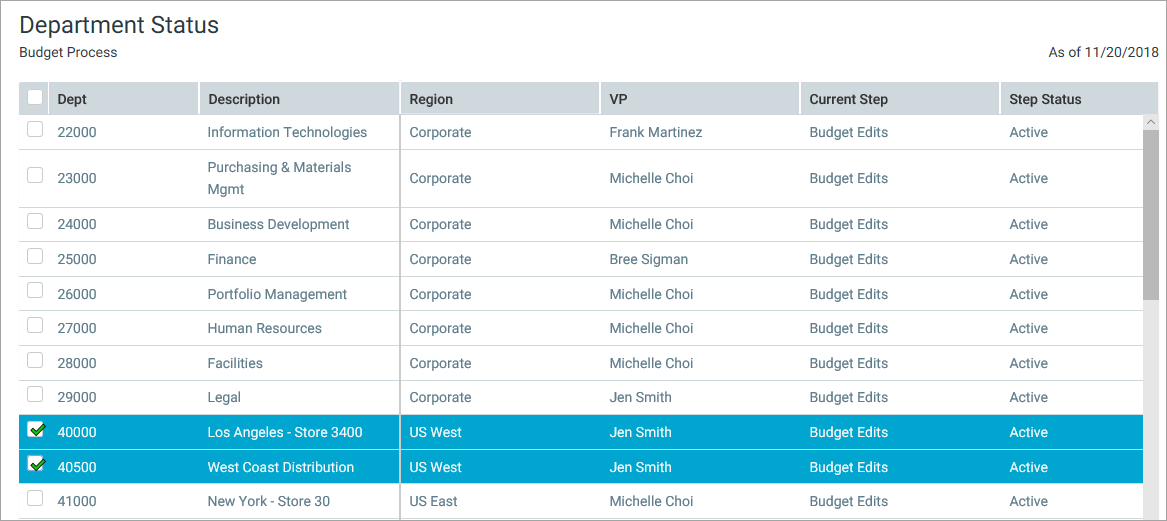Uncheck the Los Angeles - Store 3400 checkbox
Screen dimensions: 1167x521
point(35,429)
